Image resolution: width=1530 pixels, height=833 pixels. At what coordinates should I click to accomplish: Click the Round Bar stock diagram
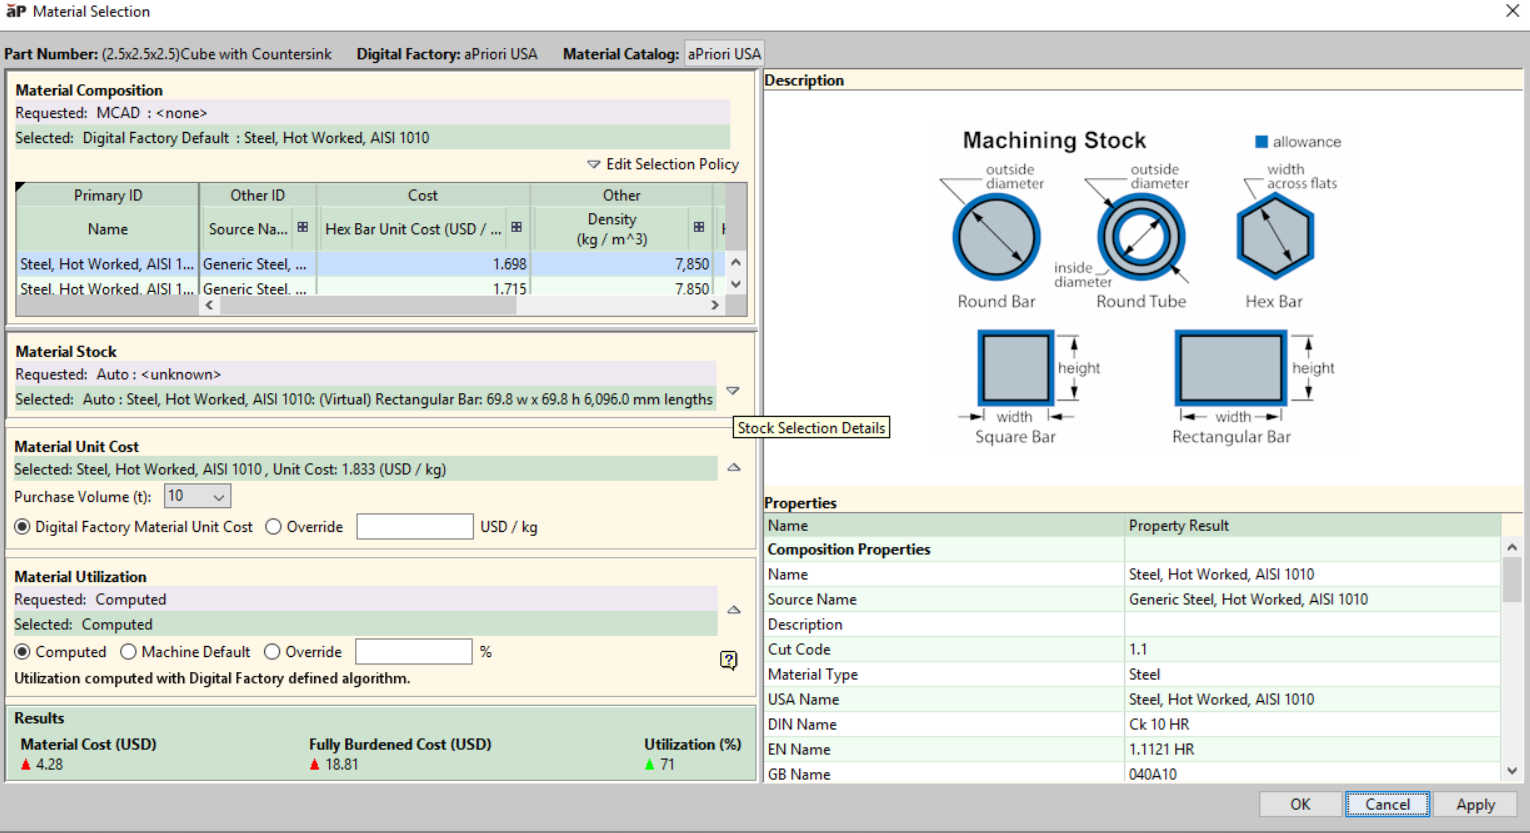tap(996, 237)
